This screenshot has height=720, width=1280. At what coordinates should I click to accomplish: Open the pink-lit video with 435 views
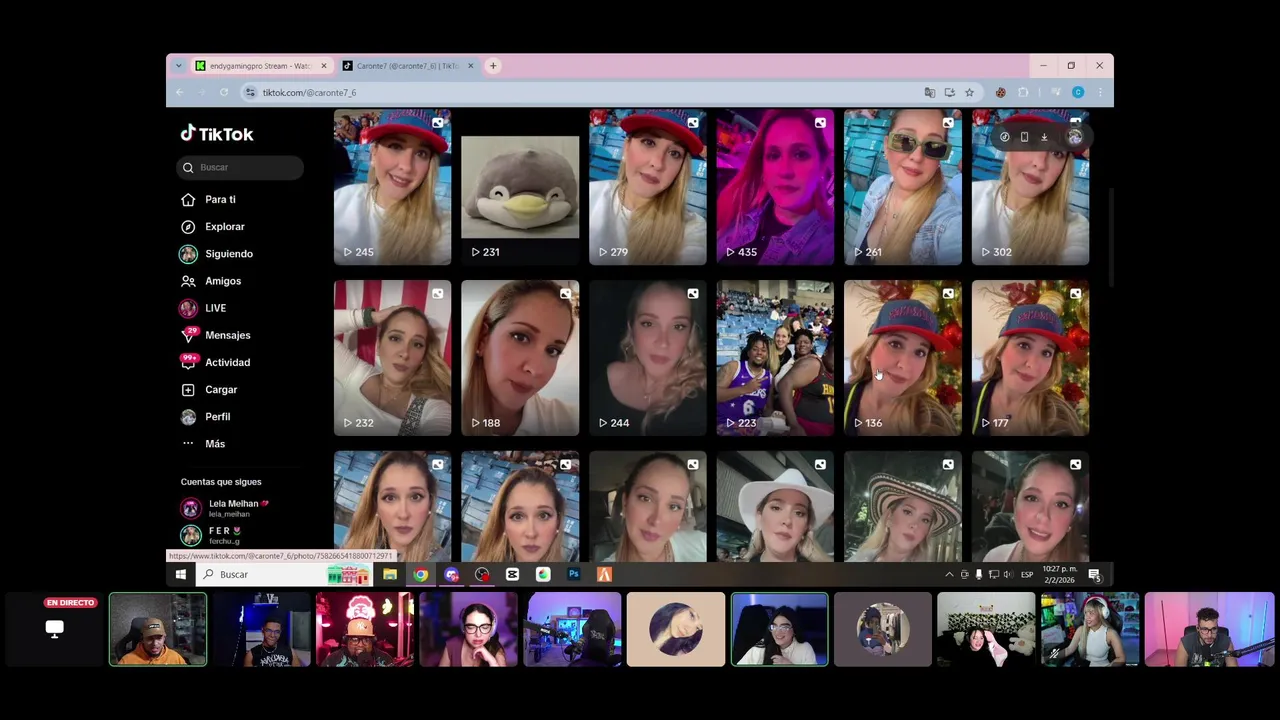click(775, 187)
